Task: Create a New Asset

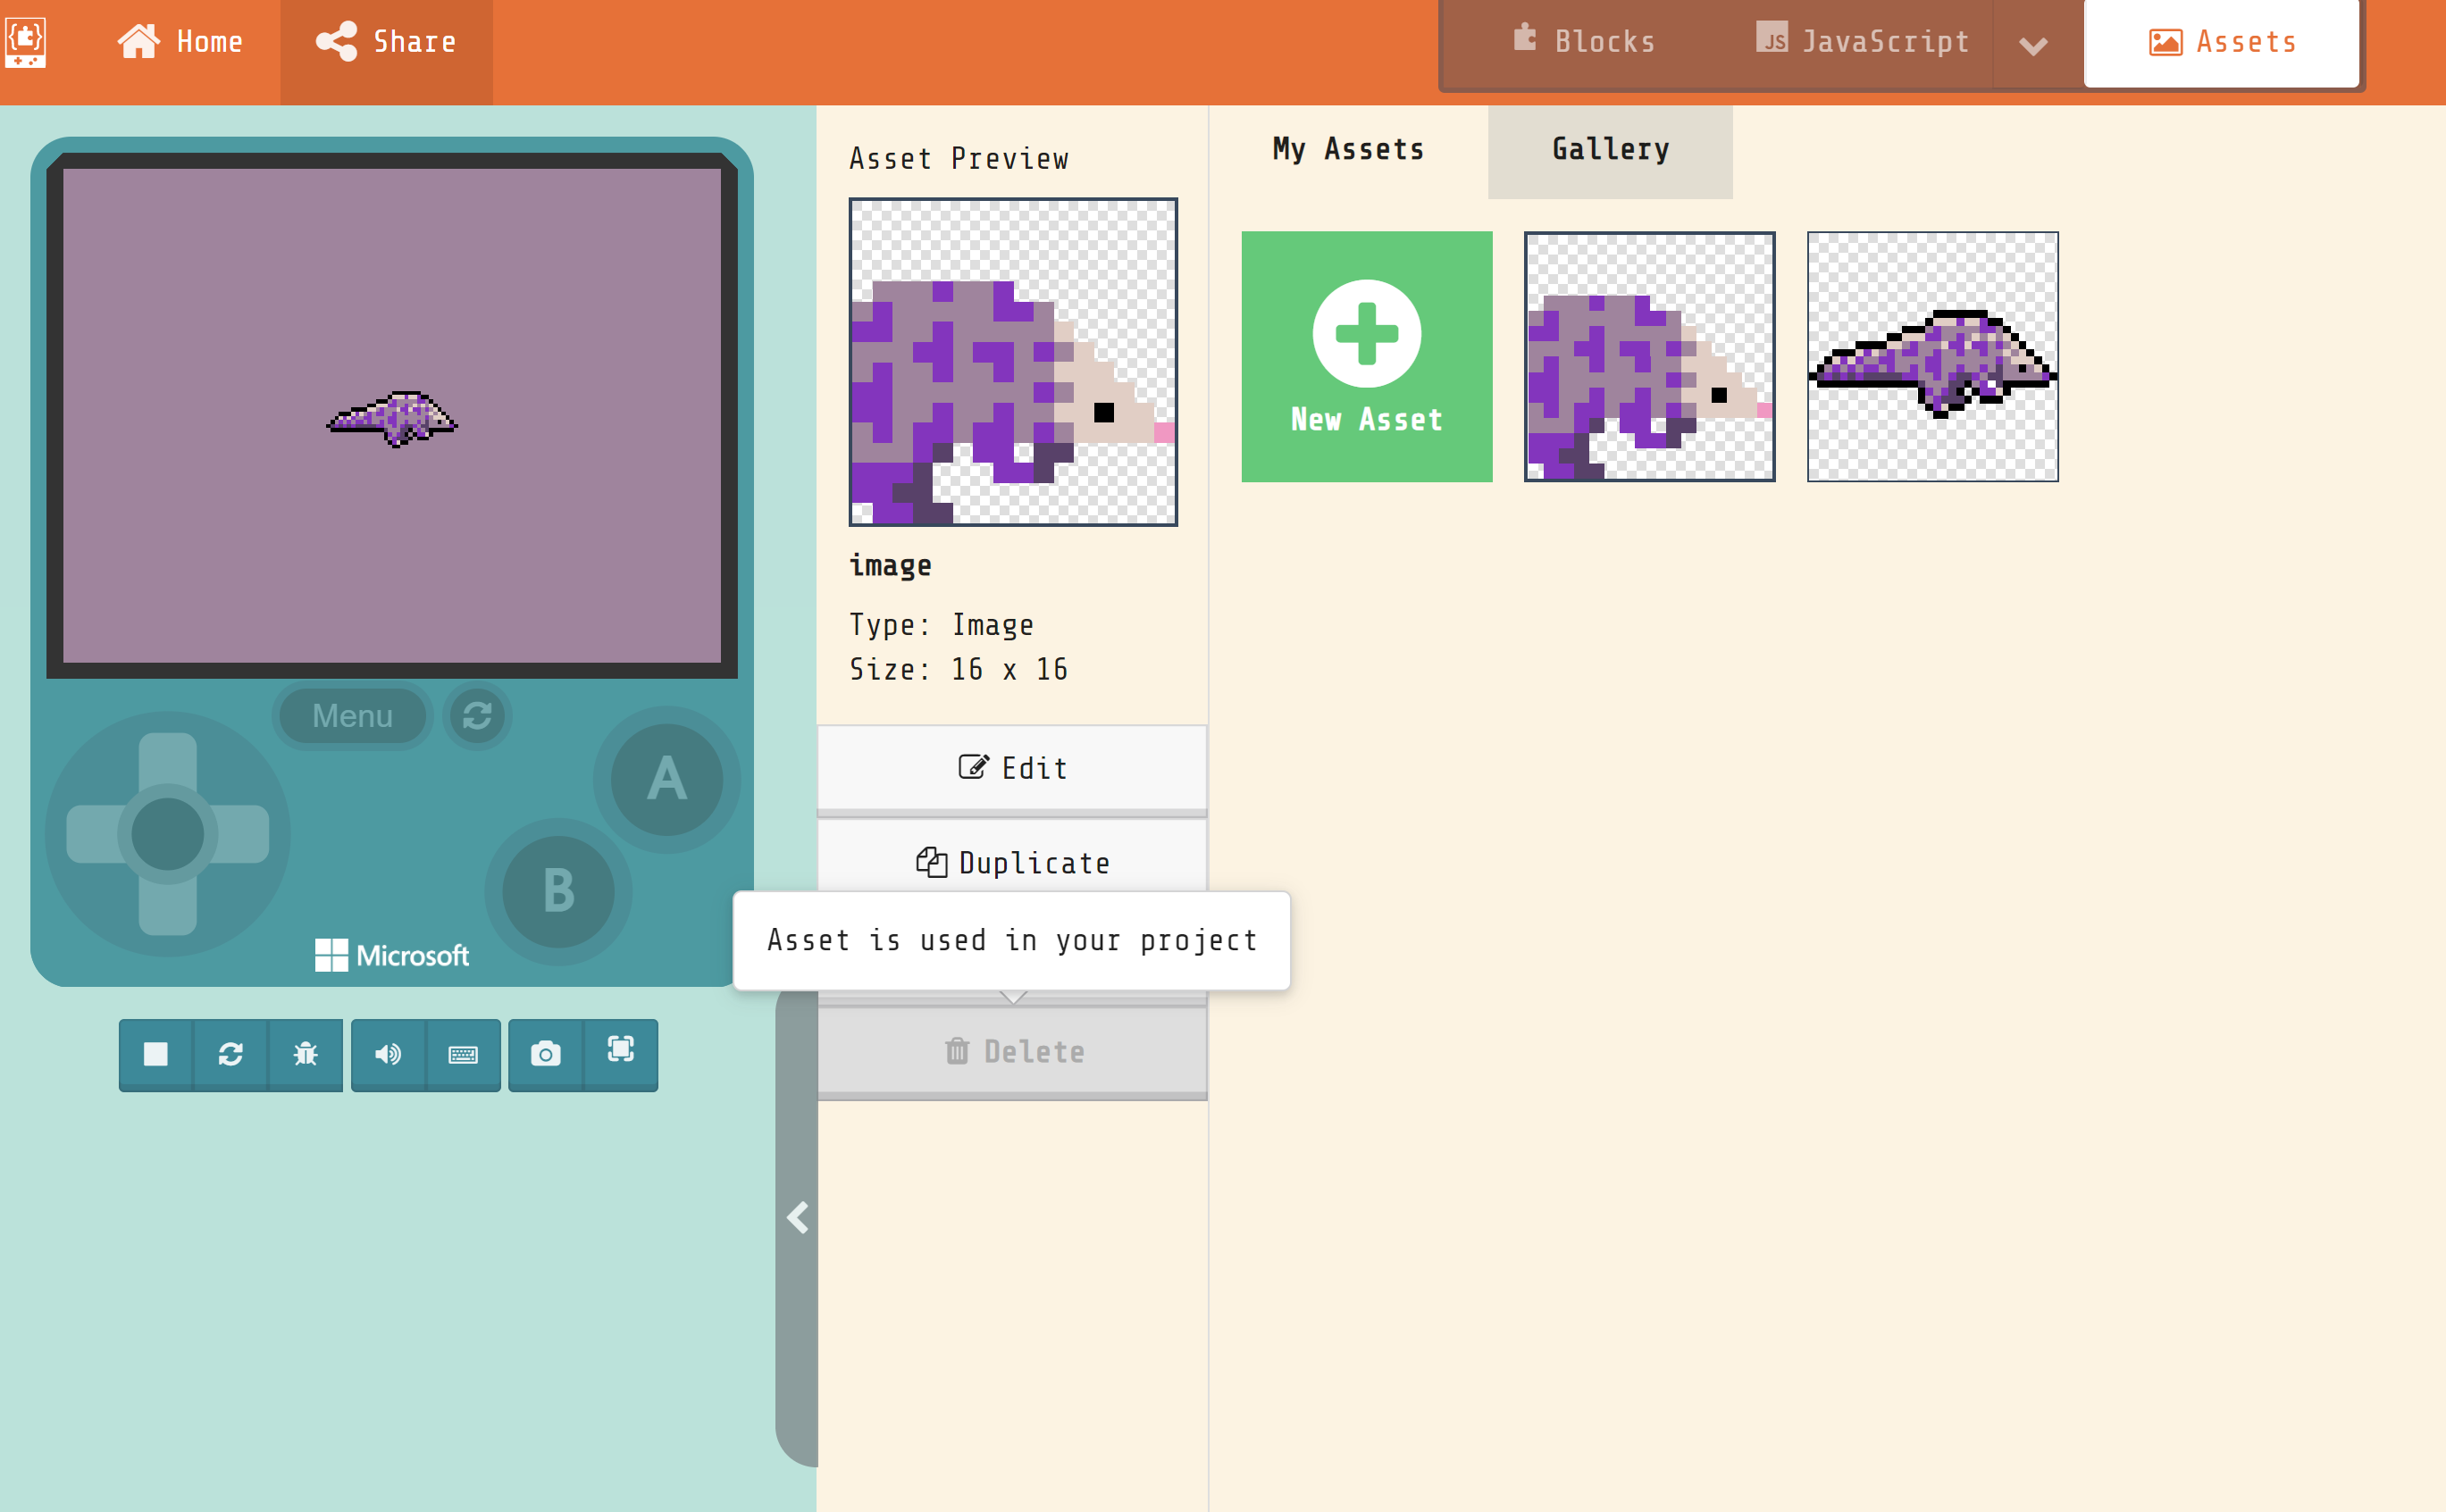Action: [x=1366, y=356]
